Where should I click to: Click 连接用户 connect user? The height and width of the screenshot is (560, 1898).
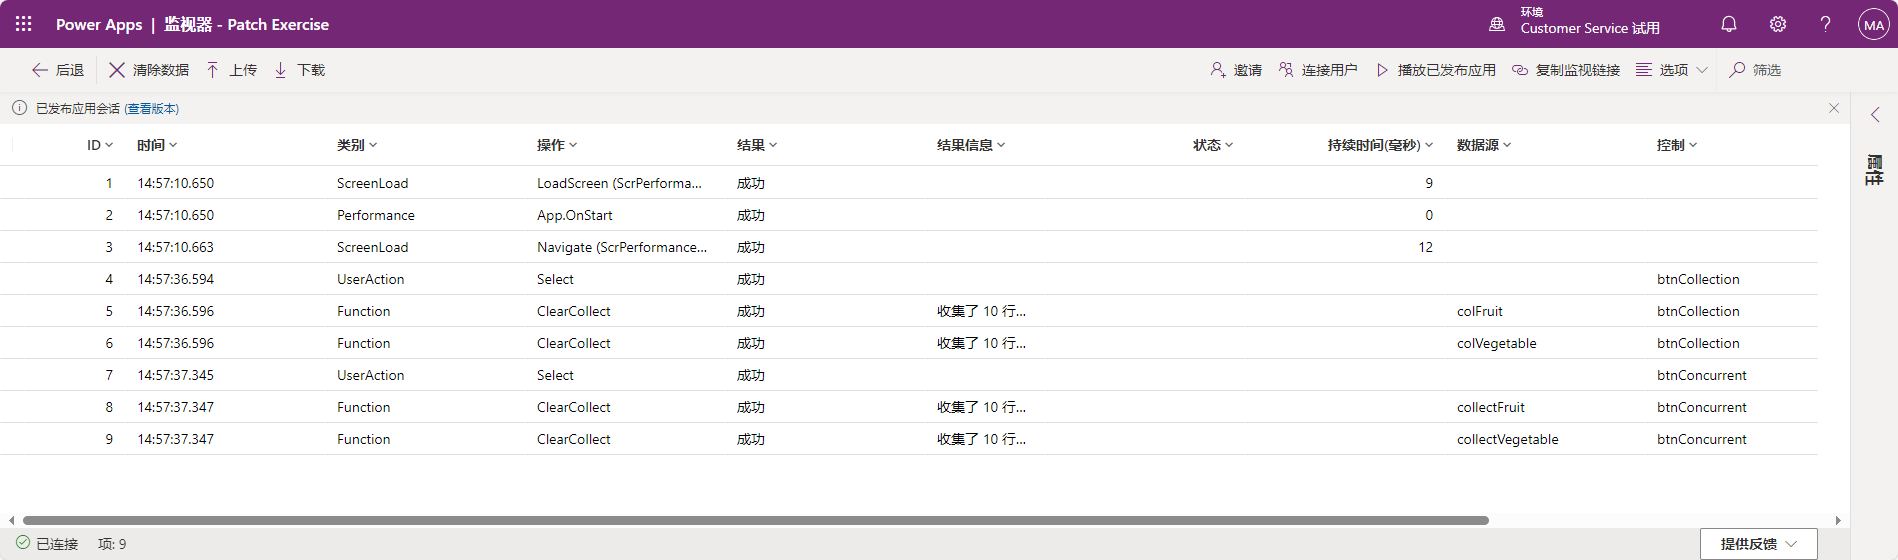tap(1318, 70)
